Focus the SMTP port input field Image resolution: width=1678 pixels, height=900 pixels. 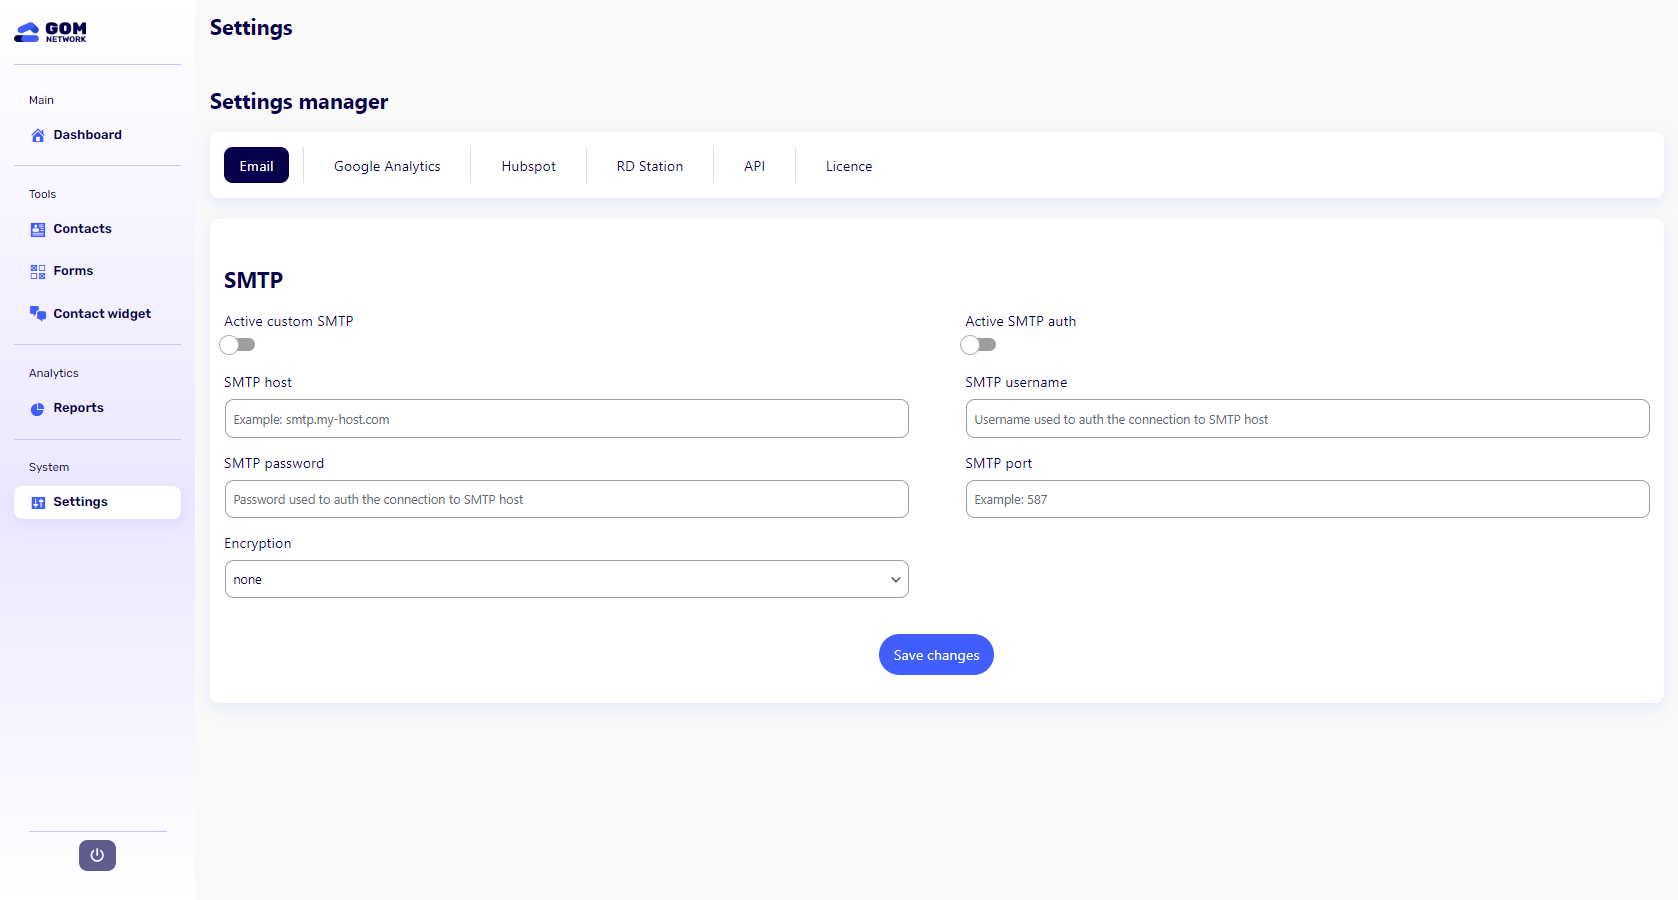pos(1307,499)
